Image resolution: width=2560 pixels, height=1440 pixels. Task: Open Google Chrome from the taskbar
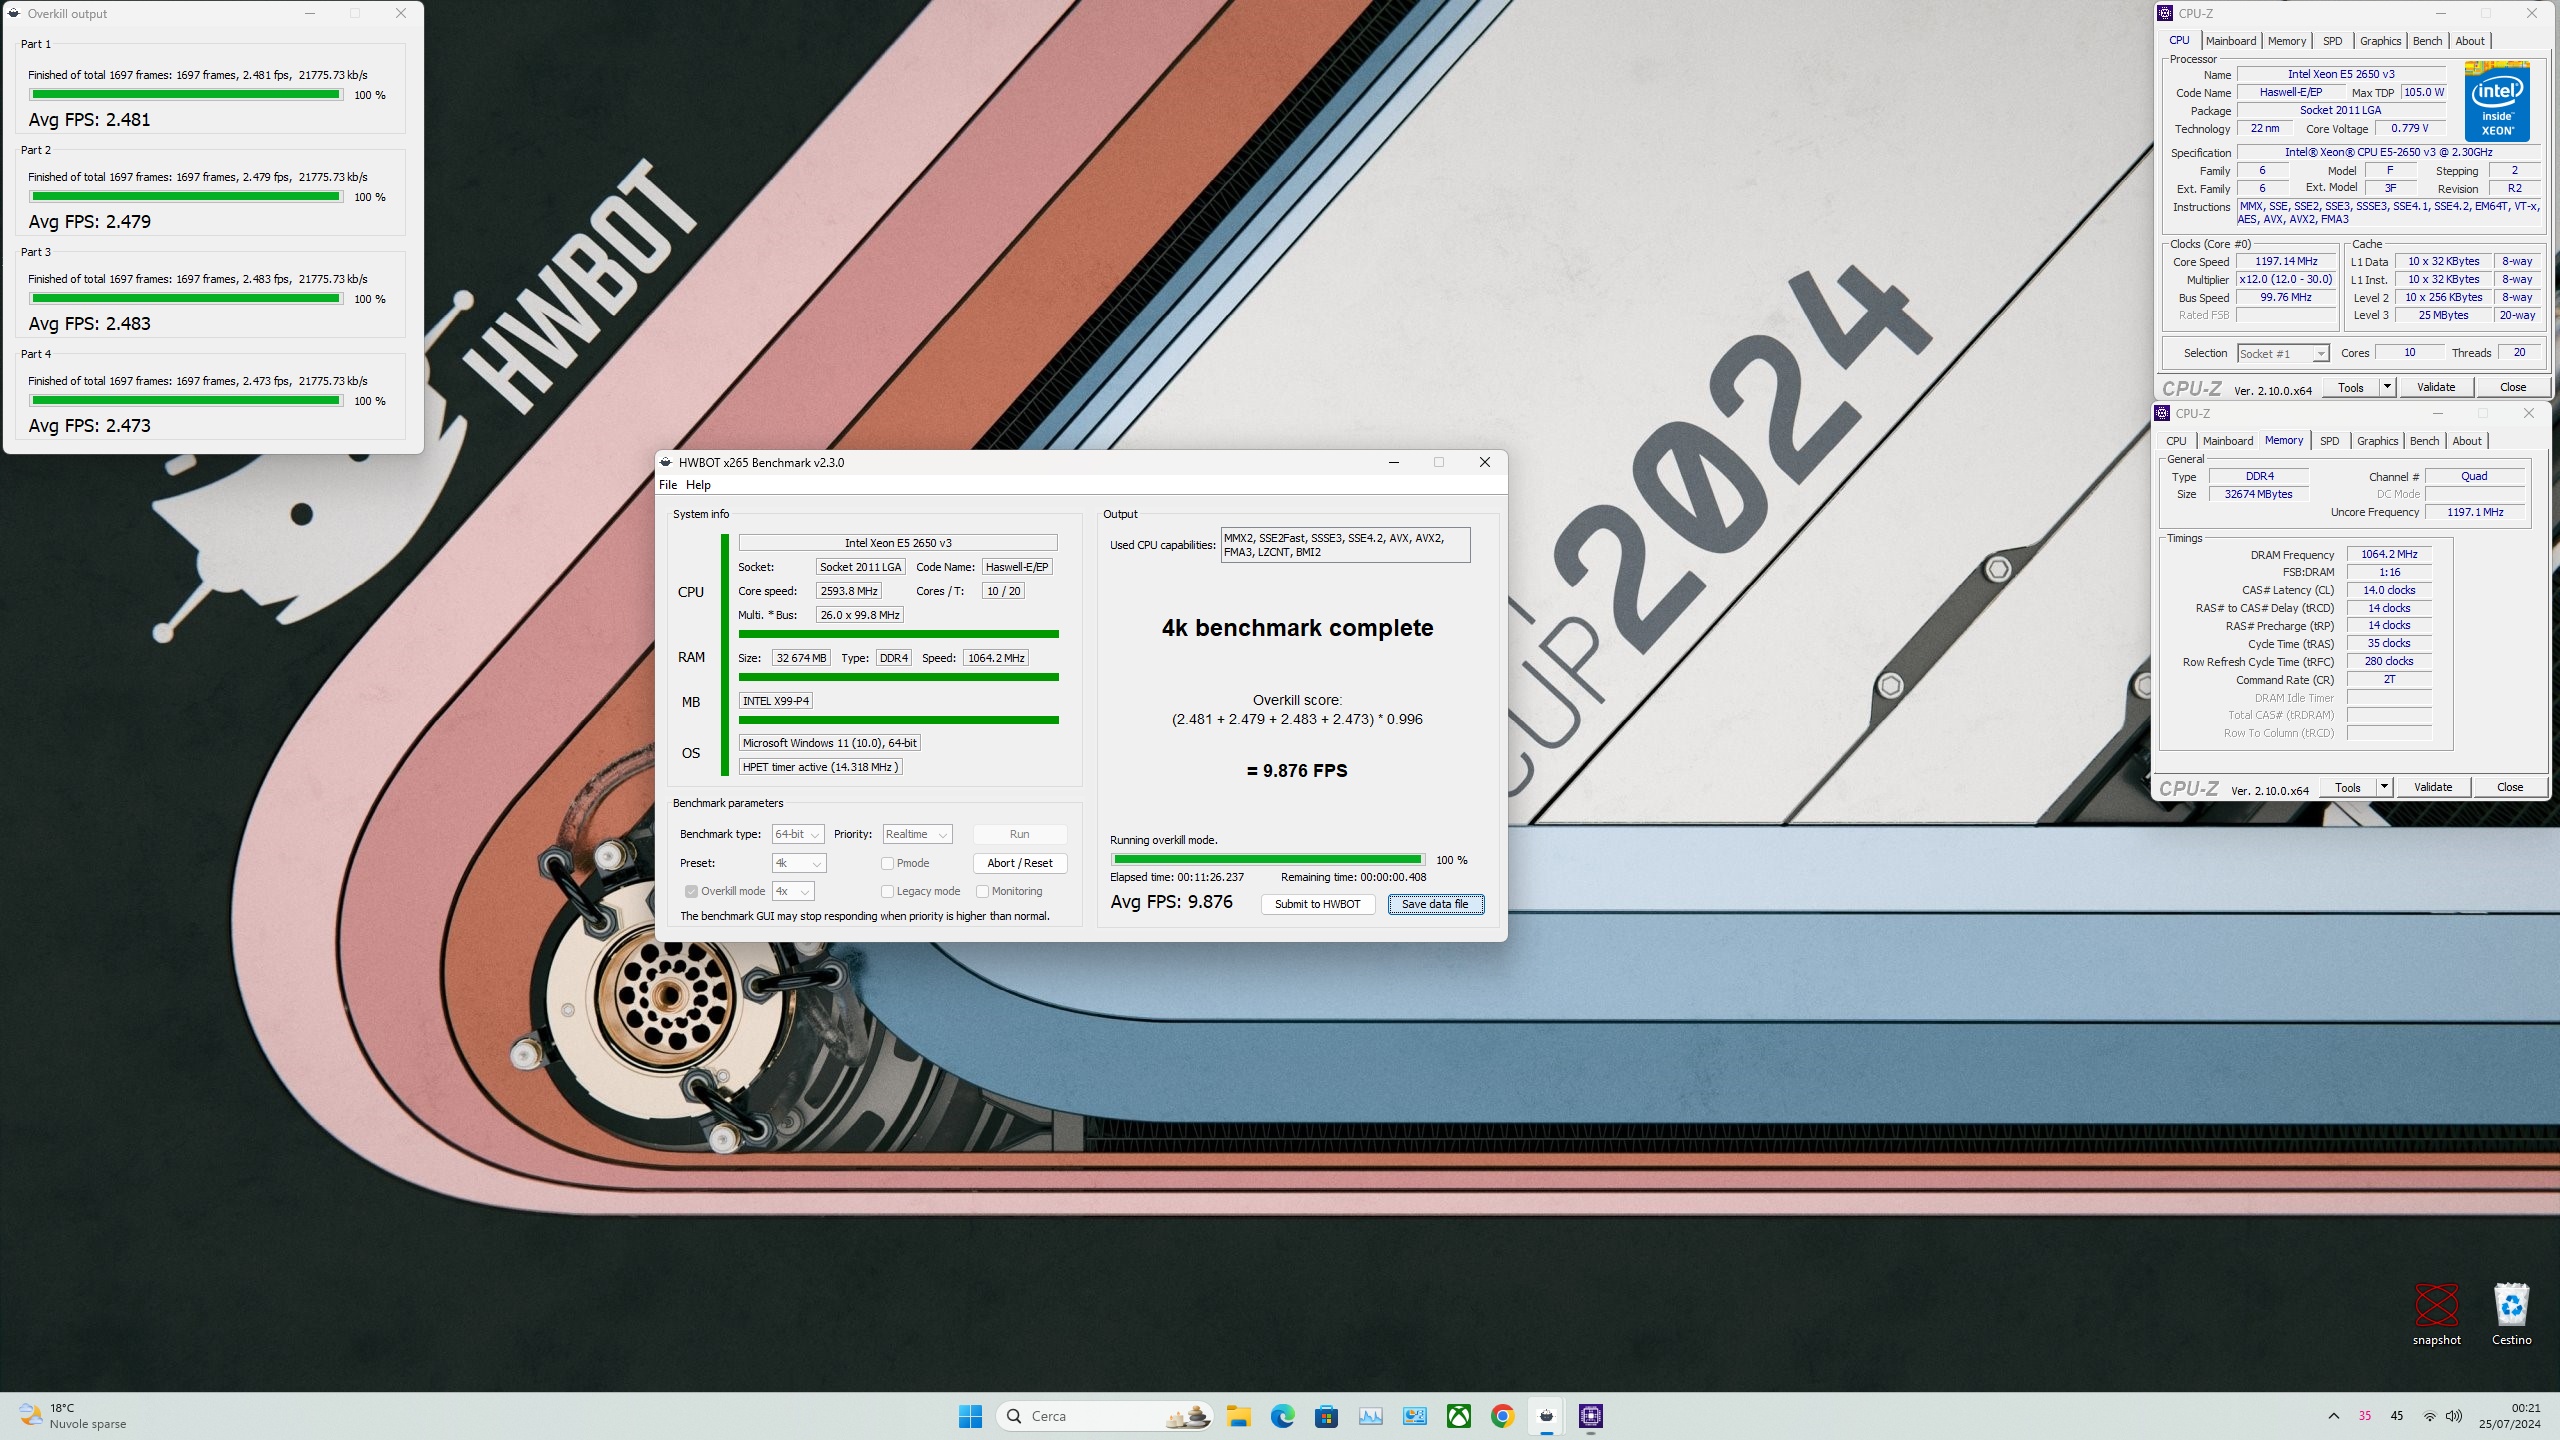(x=1503, y=1416)
